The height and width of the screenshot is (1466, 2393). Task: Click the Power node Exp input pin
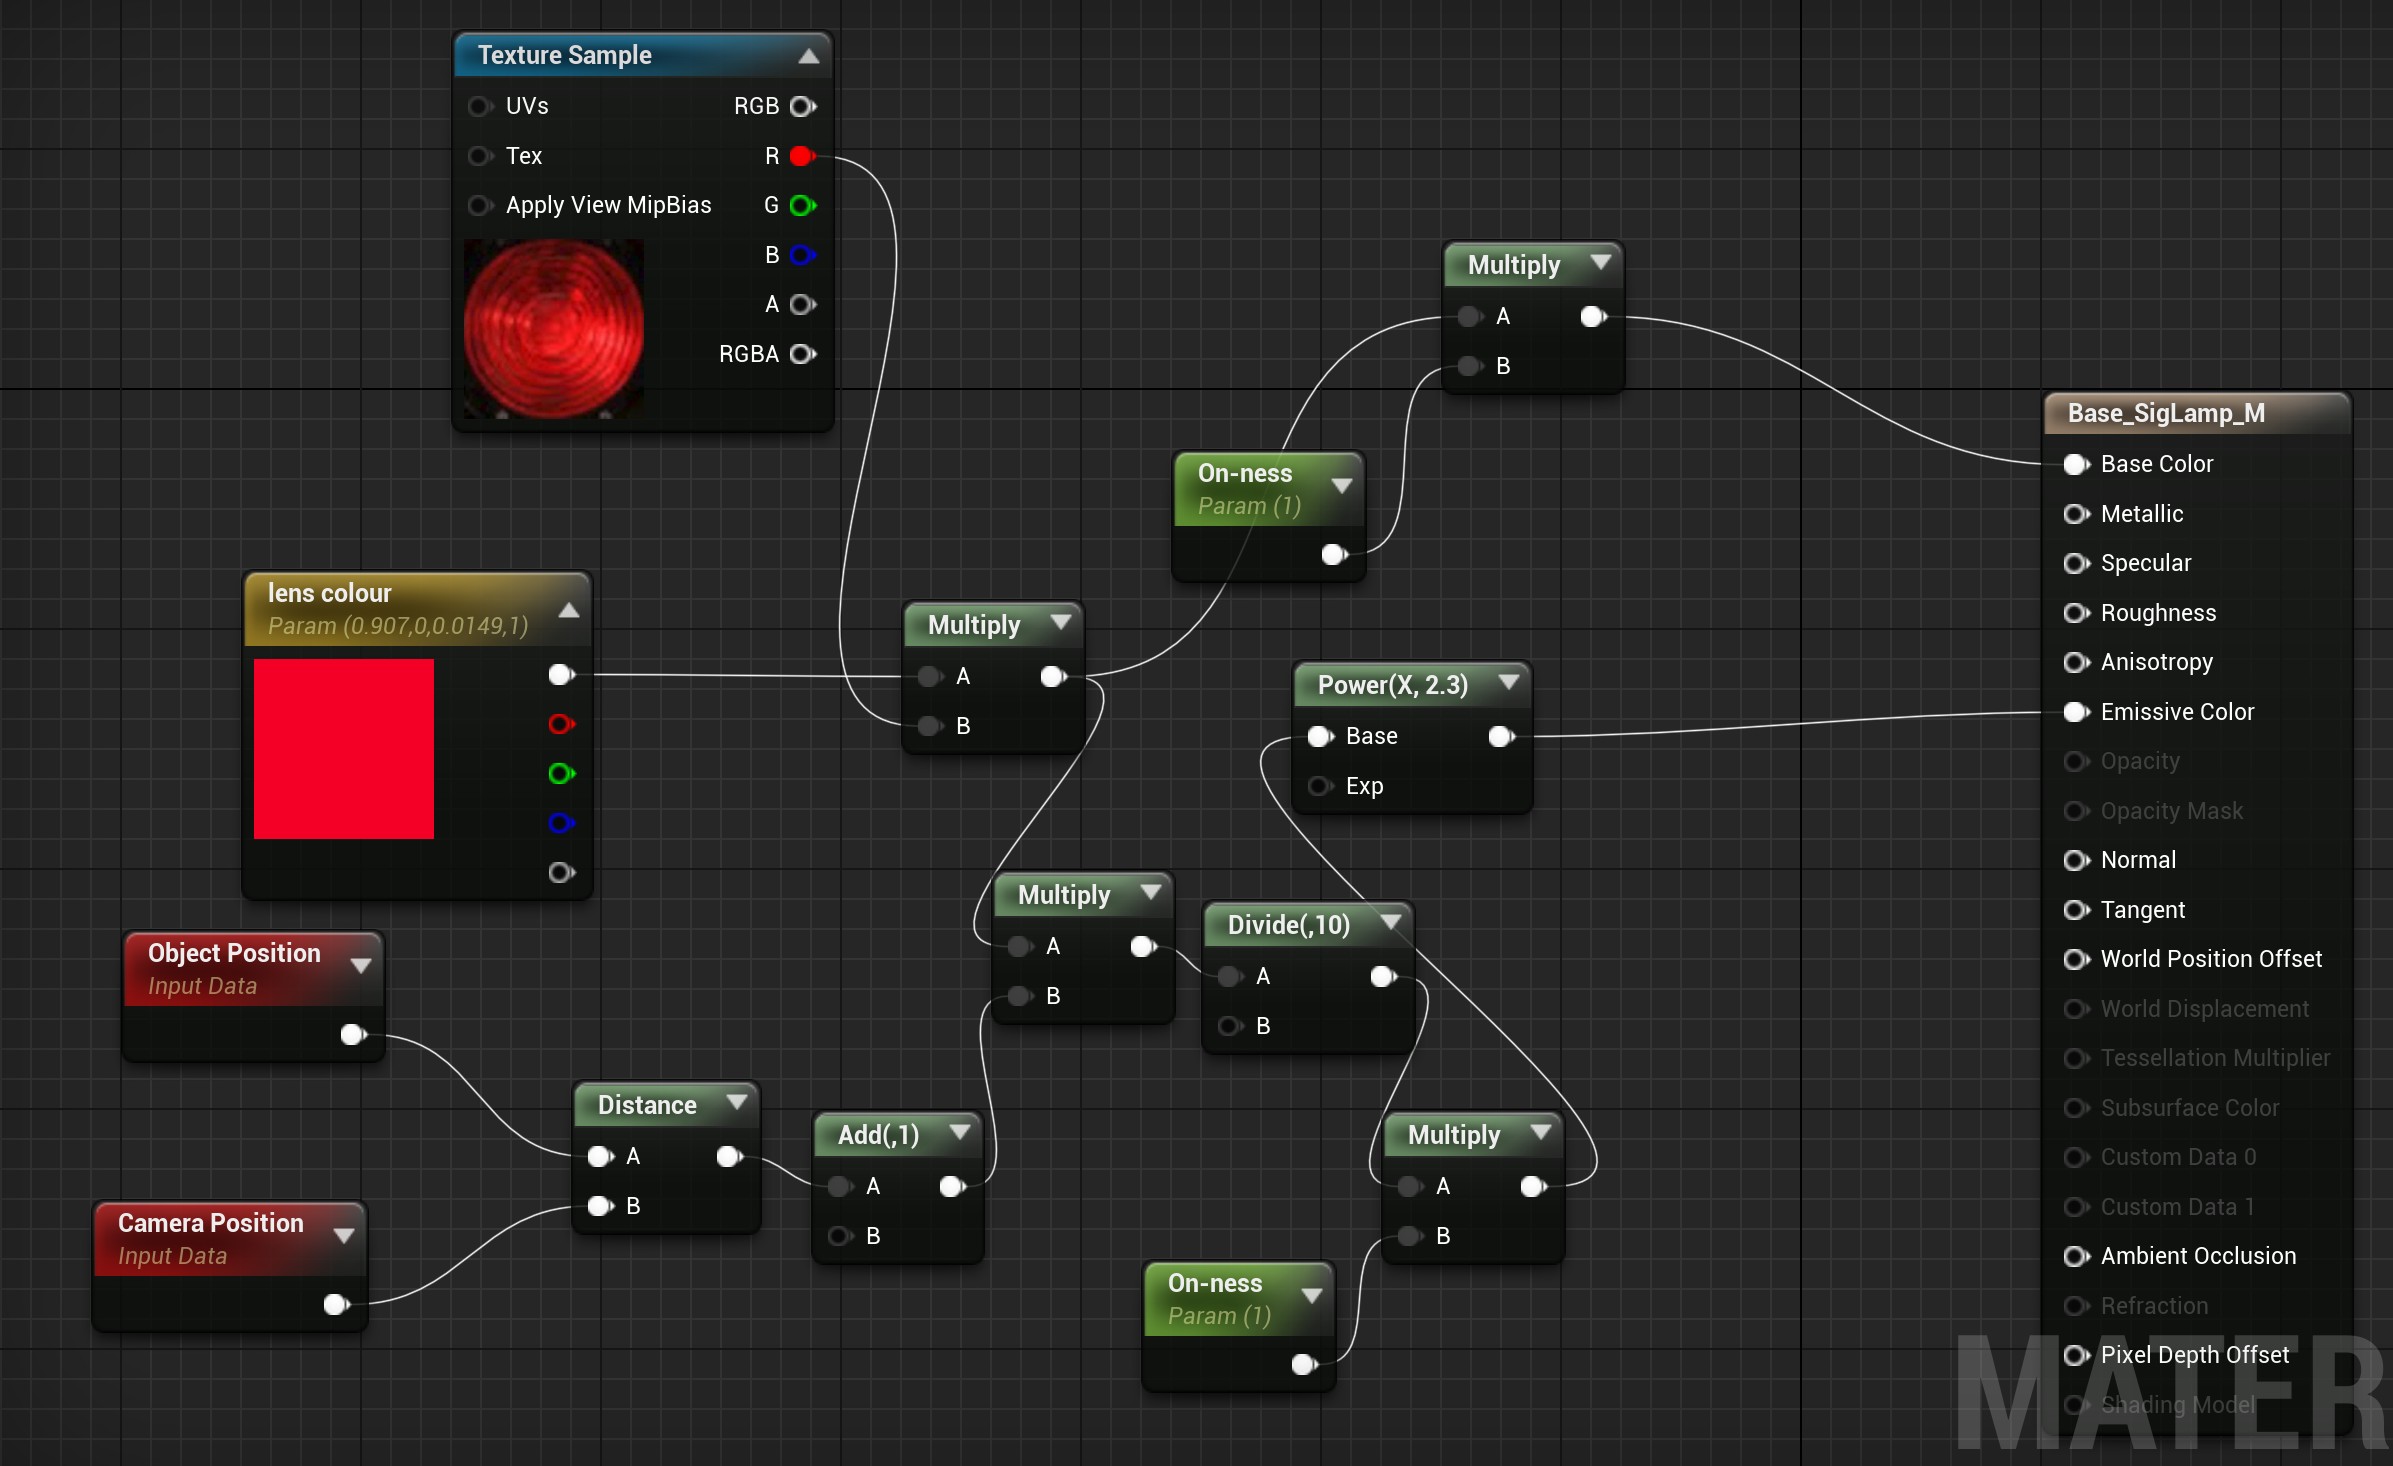tap(1319, 786)
